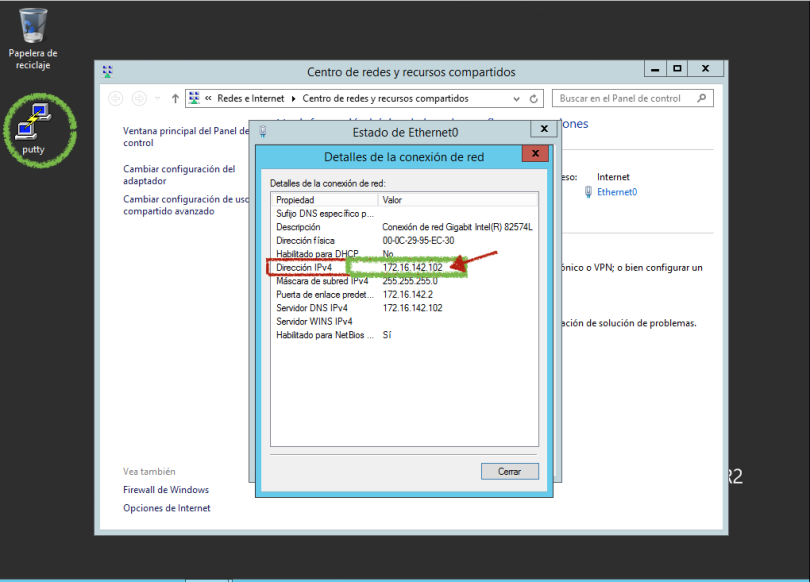
Task: Click the up-one-level arrow button
Action: point(175,99)
